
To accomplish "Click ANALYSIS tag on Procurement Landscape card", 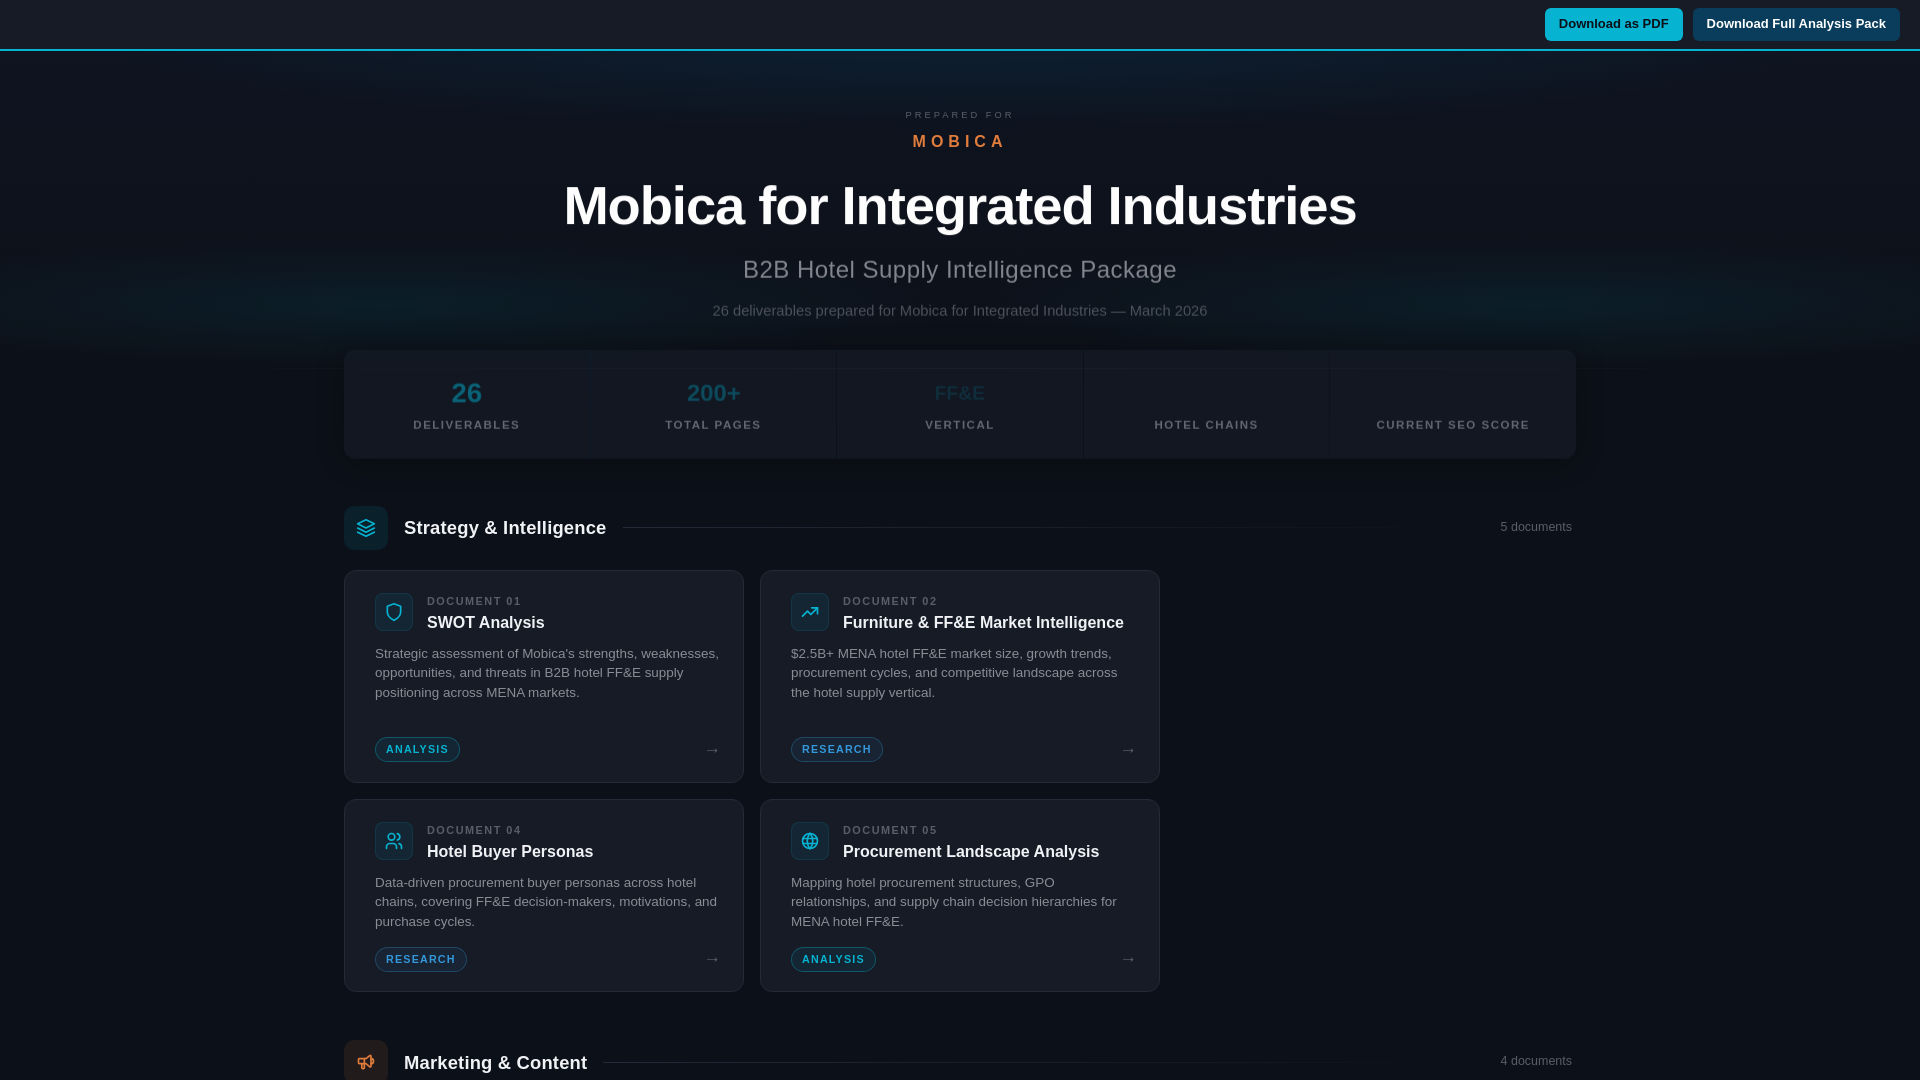I will 833,960.
